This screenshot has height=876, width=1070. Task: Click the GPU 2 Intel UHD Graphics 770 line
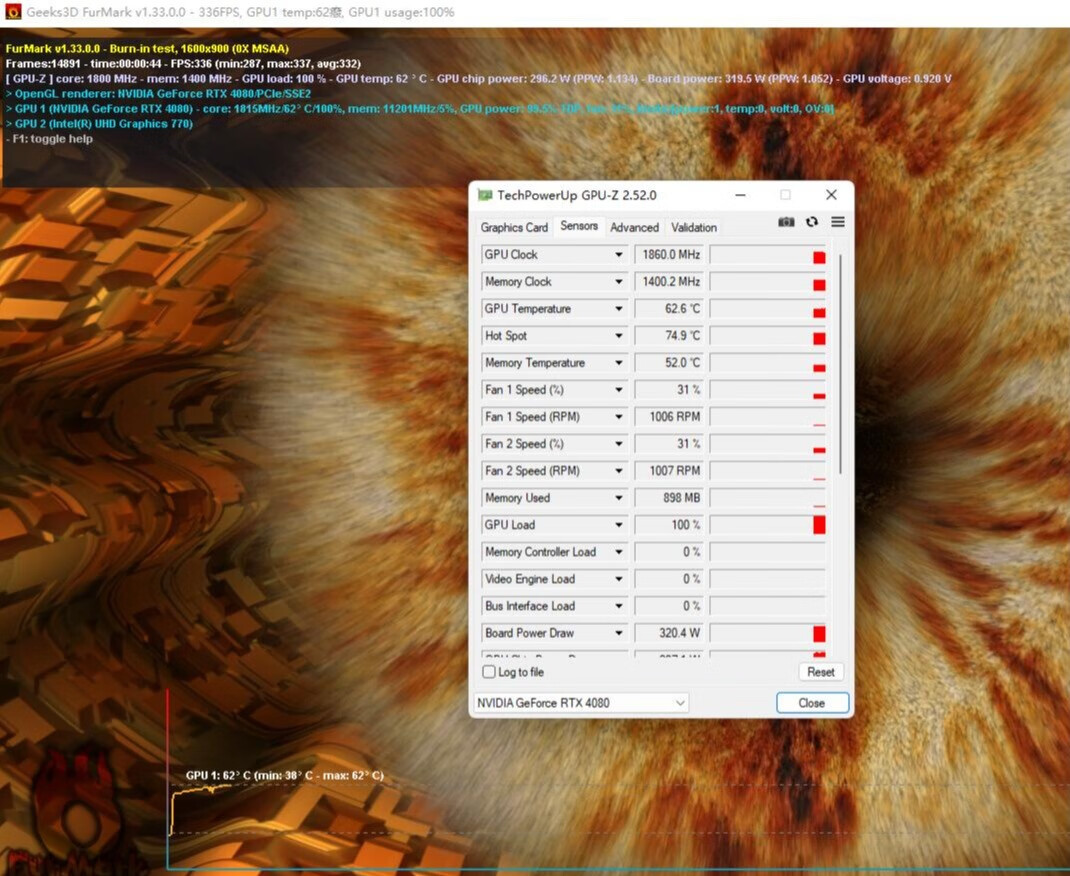[x=99, y=123]
